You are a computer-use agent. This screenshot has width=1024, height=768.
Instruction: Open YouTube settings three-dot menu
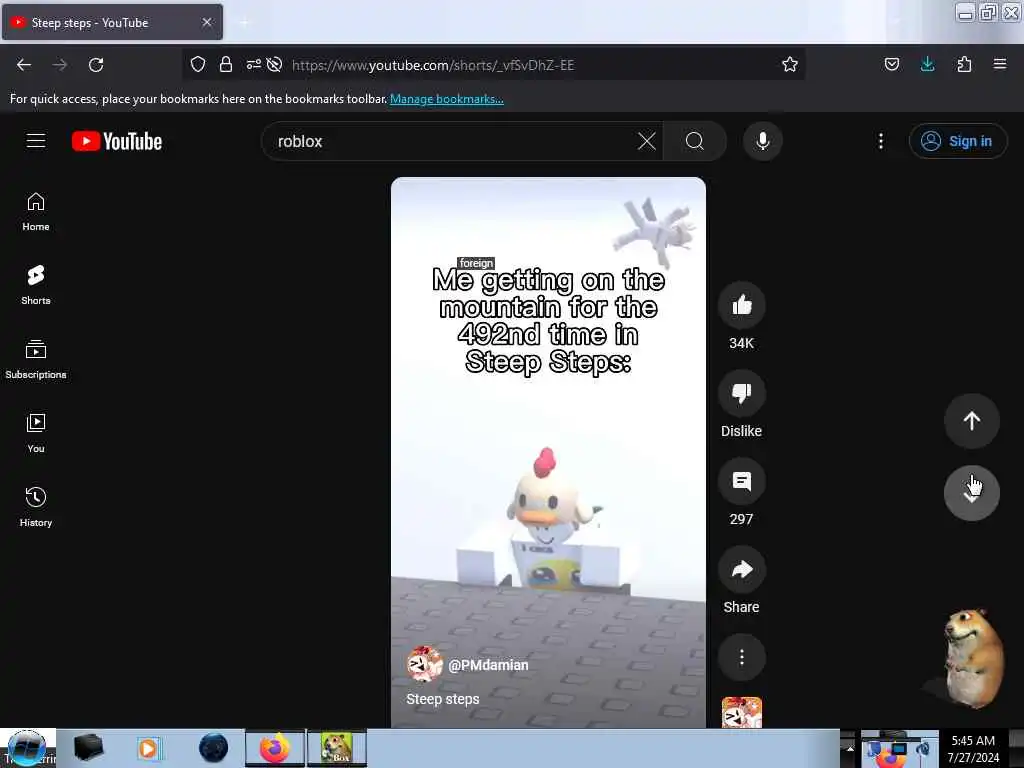pos(881,141)
